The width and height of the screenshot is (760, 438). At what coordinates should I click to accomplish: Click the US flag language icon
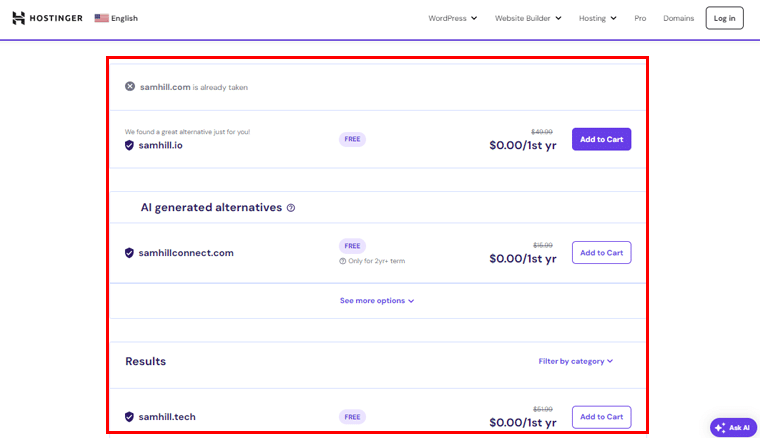pyautogui.click(x=101, y=18)
